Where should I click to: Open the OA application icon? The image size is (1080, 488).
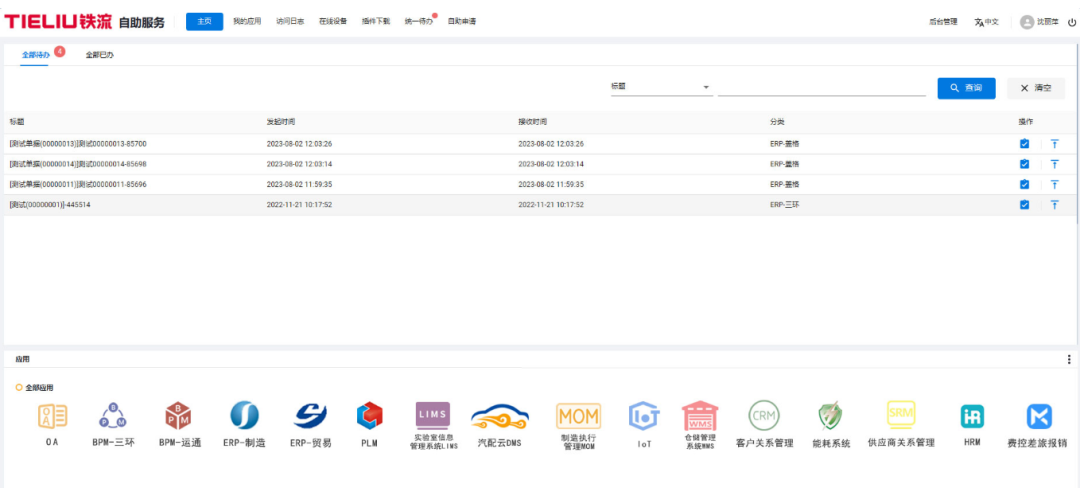tap(52, 416)
